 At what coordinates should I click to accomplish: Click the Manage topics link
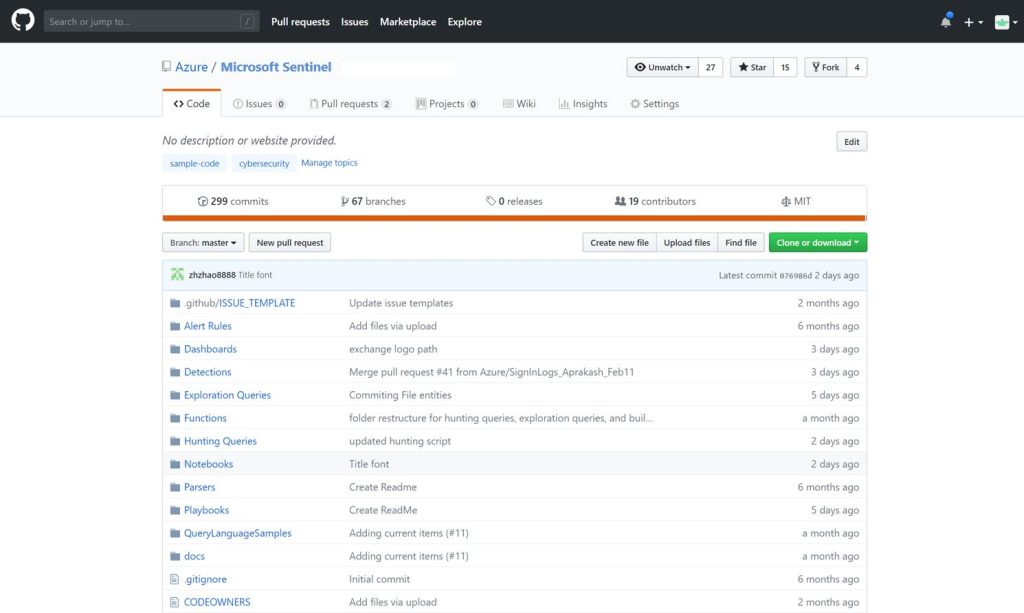pyautogui.click(x=329, y=163)
